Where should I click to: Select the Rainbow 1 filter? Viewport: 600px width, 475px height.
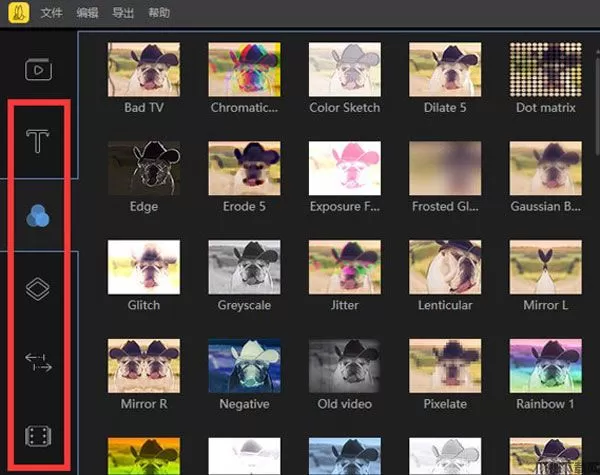(x=545, y=365)
